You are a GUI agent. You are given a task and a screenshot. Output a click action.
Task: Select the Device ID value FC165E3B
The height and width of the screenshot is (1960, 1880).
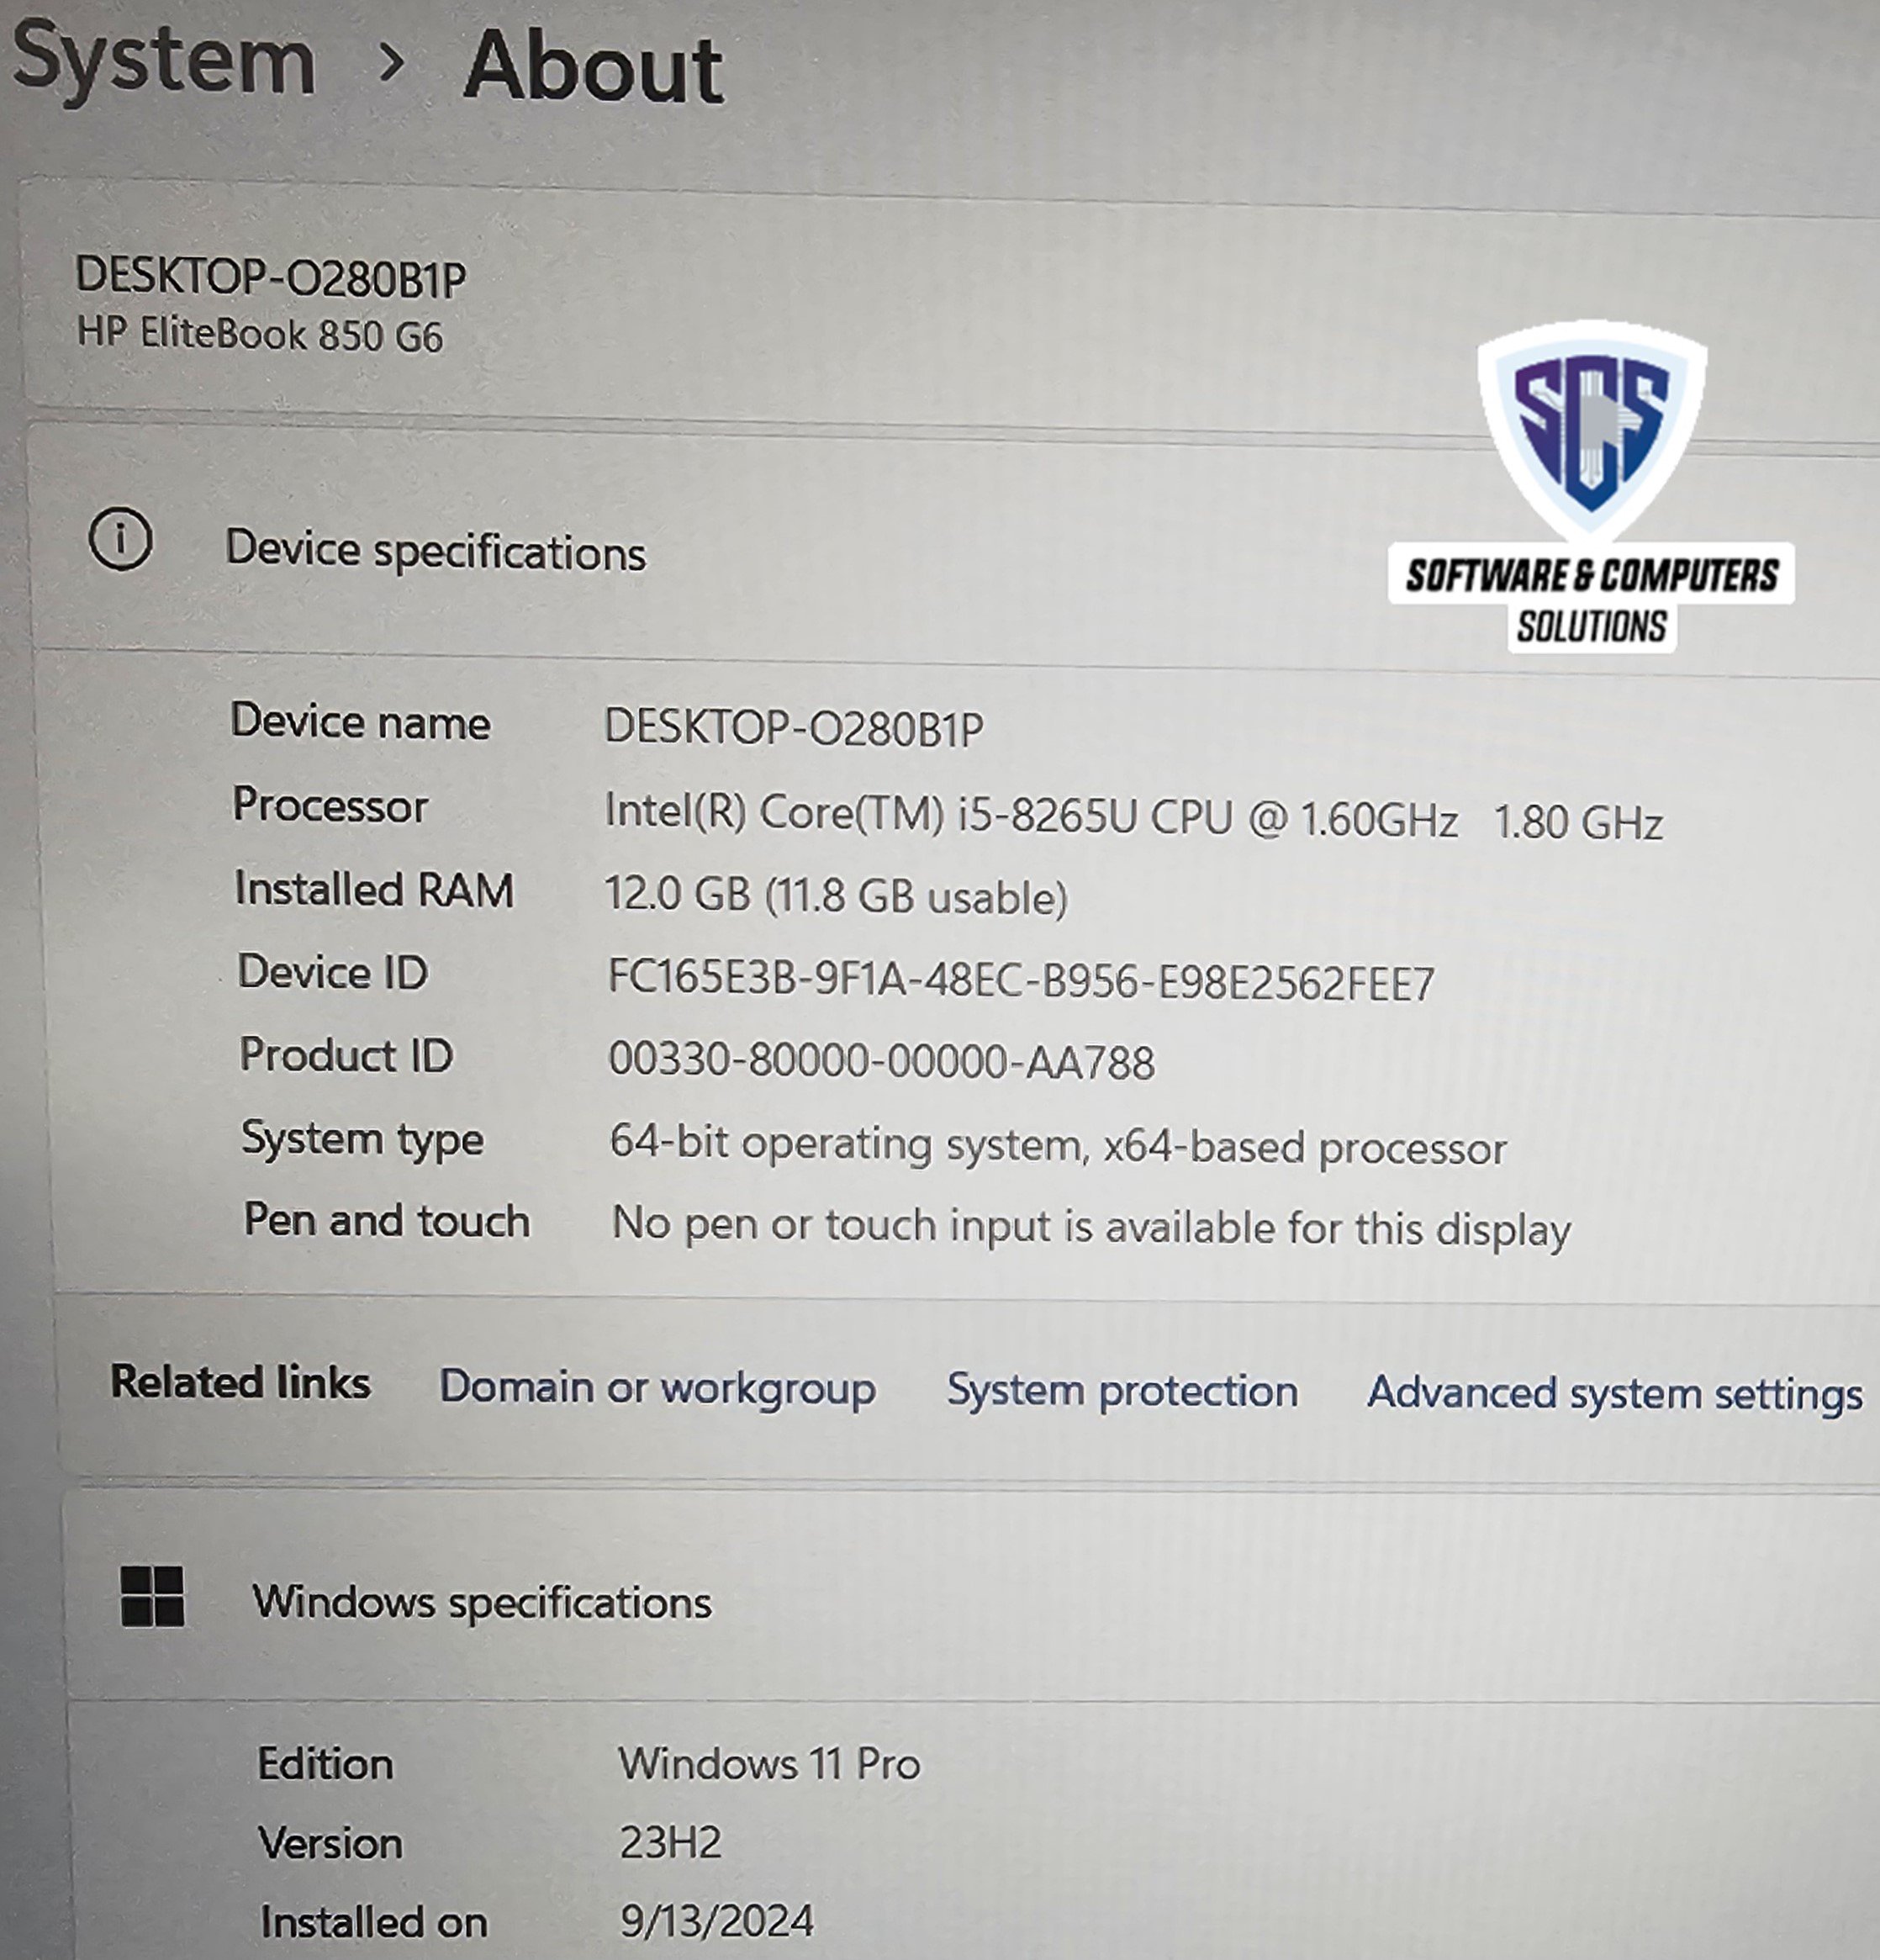(x=1021, y=980)
